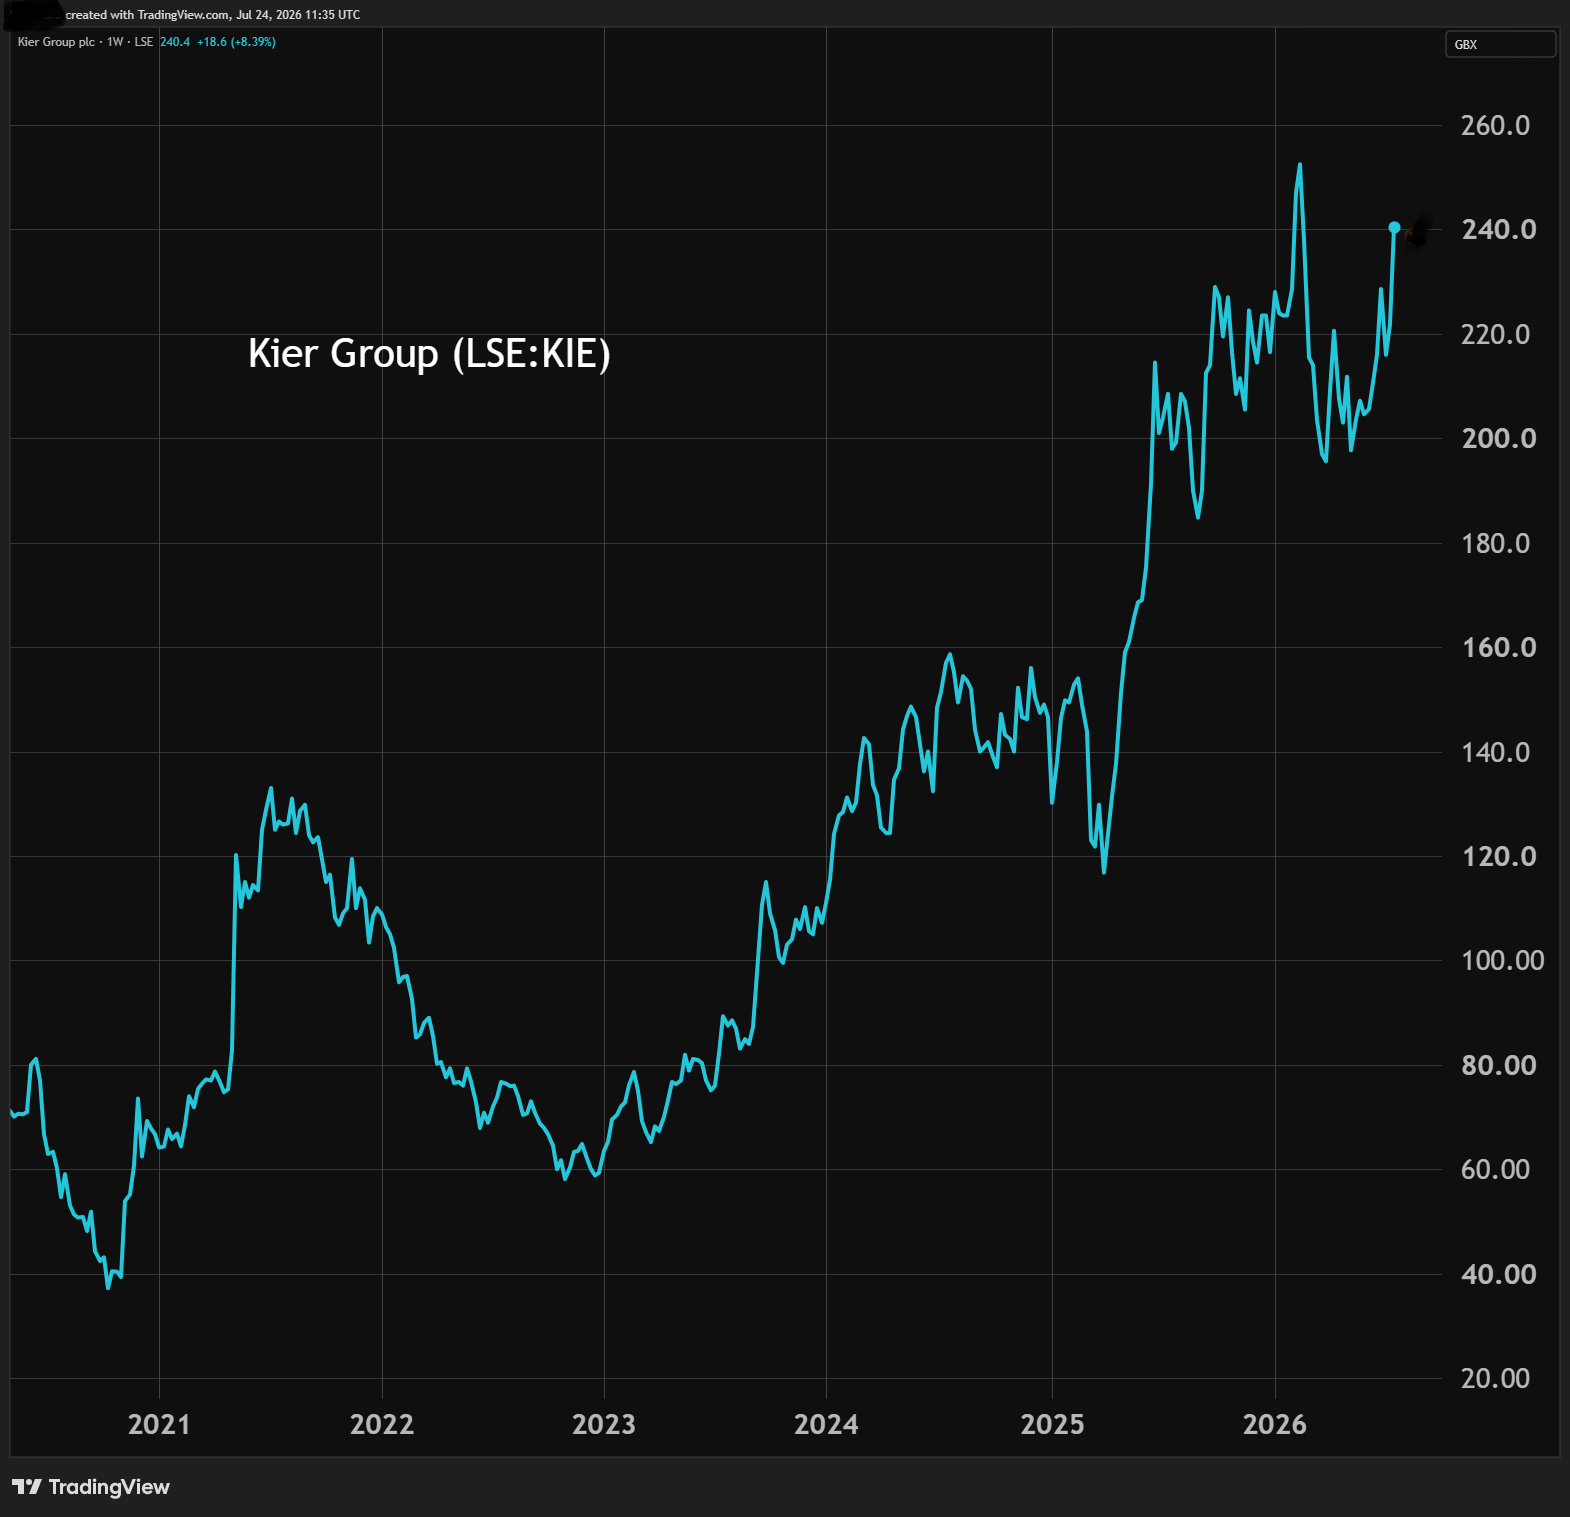
Task: Click the 1W interval label in legend
Action: 115,42
